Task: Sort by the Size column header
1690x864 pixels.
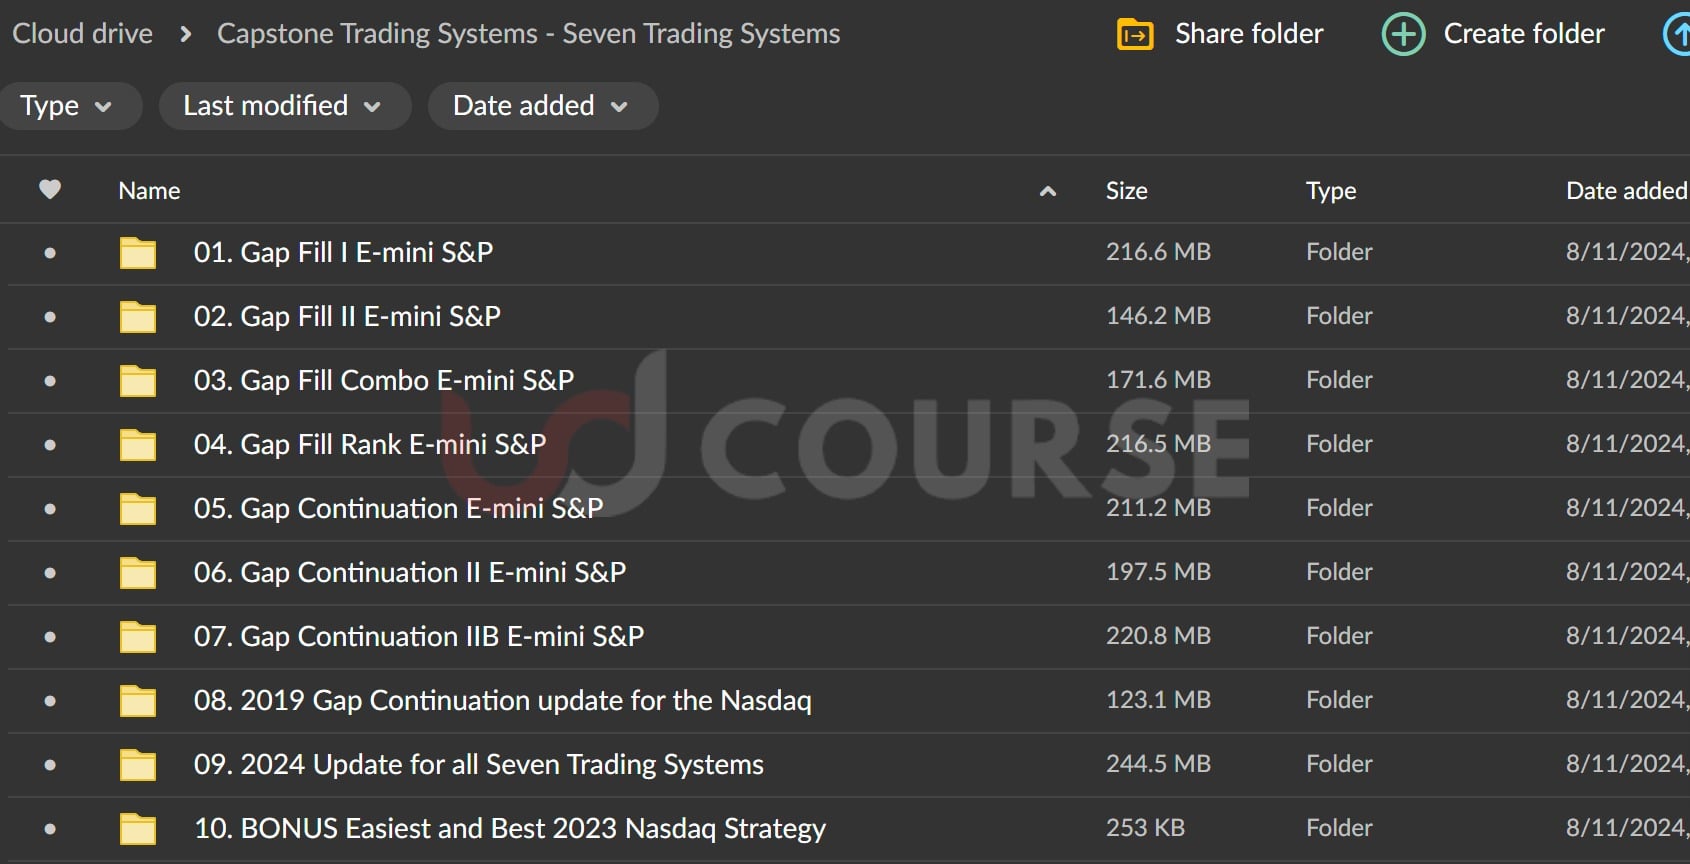Action: pos(1126,191)
